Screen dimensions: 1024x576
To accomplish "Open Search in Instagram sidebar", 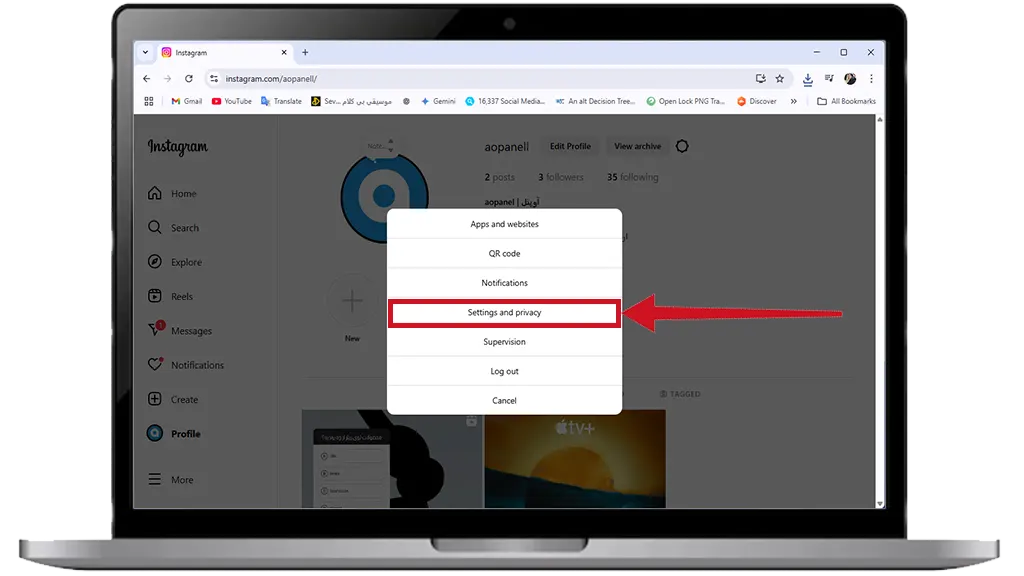I will click(x=173, y=227).
